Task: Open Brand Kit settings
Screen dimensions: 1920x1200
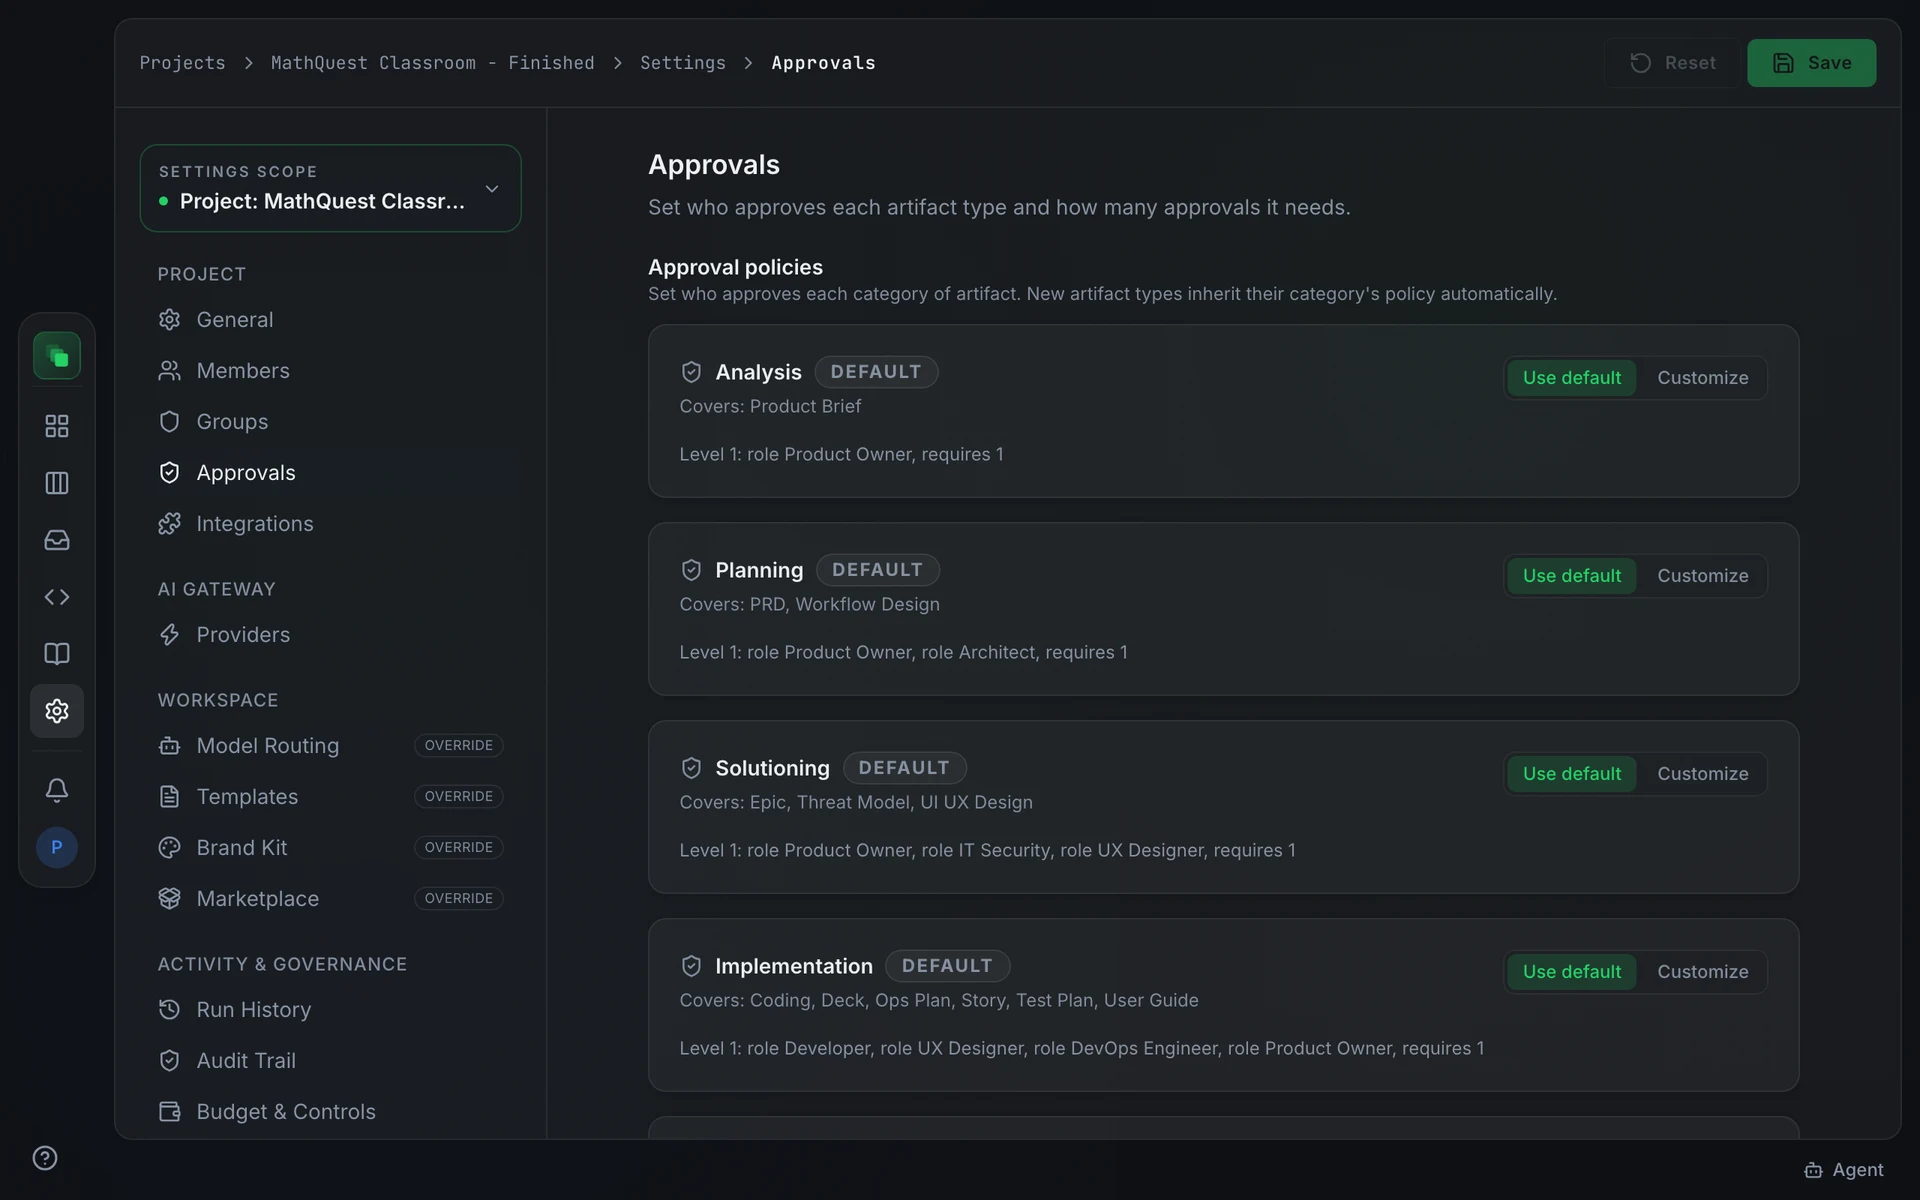Action: pyautogui.click(x=330, y=847)
